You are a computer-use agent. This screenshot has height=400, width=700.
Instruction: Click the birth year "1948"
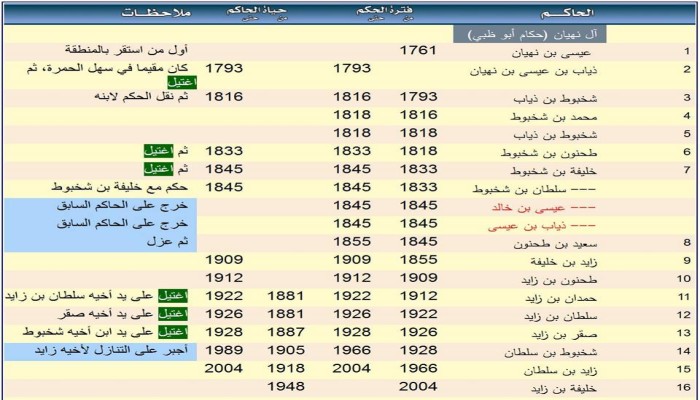click(286, 386)
